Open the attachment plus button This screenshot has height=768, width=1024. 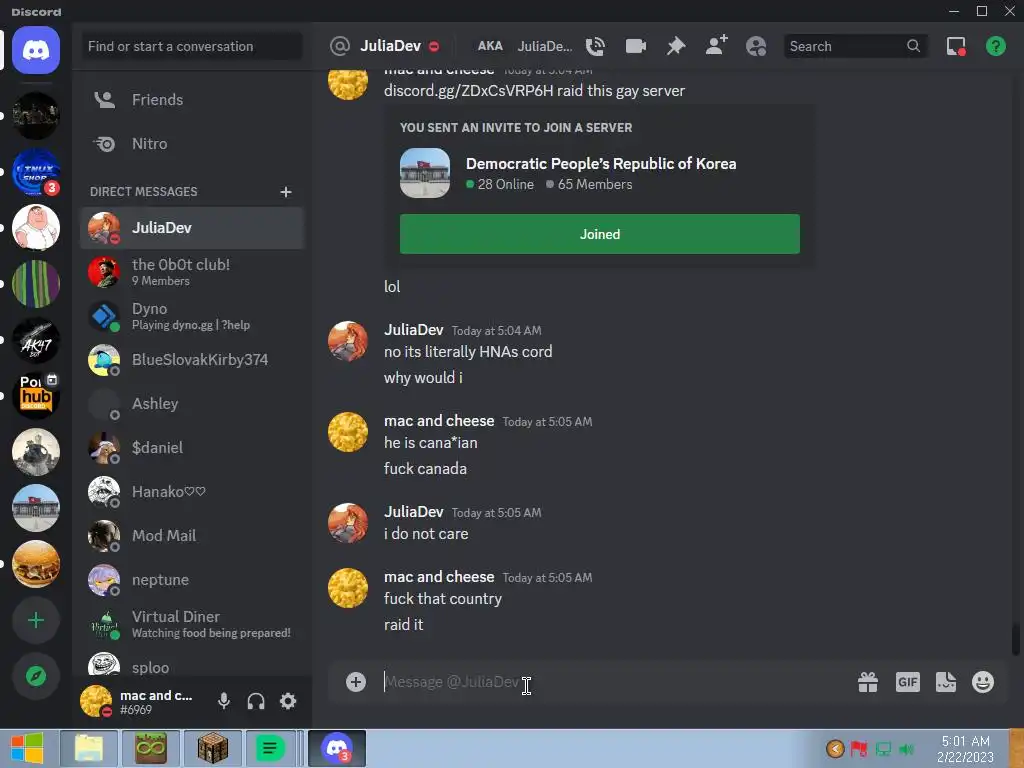pyautogui.click(x=356, y=682)
